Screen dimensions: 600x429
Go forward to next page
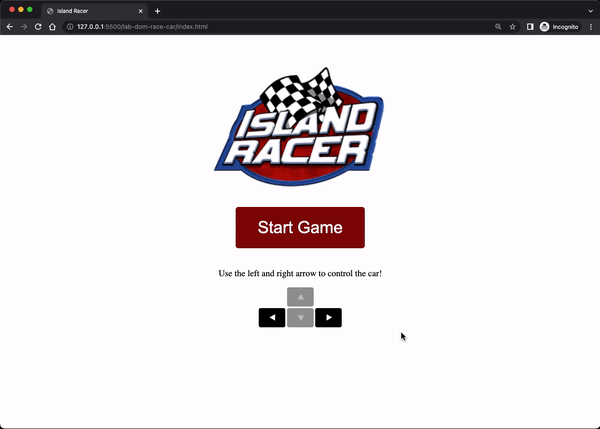24,27
